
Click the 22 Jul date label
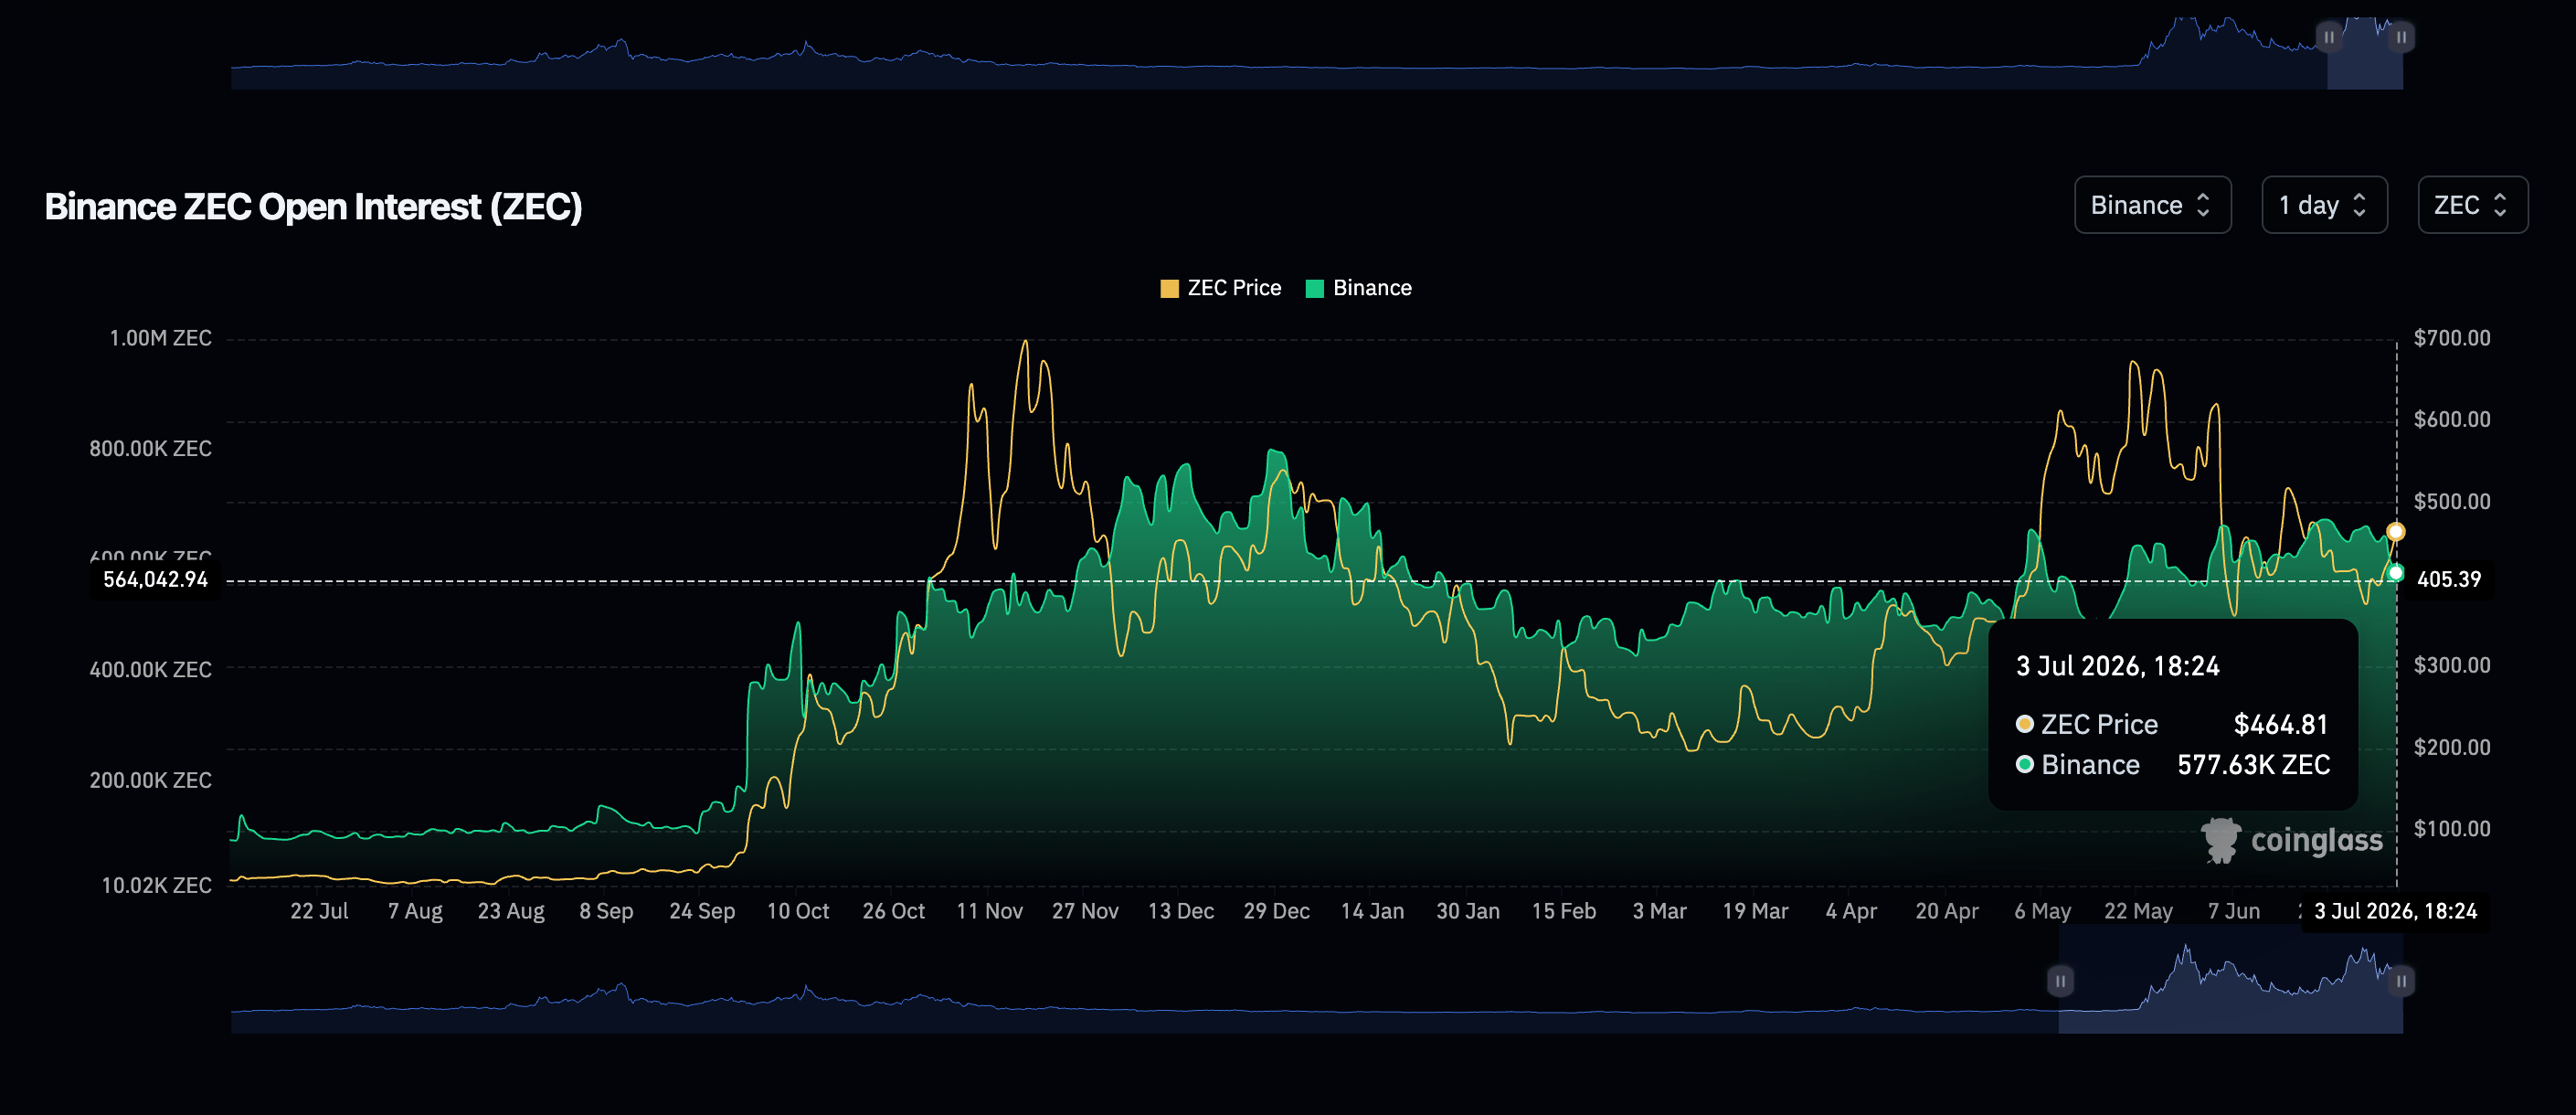click(319, 911)
